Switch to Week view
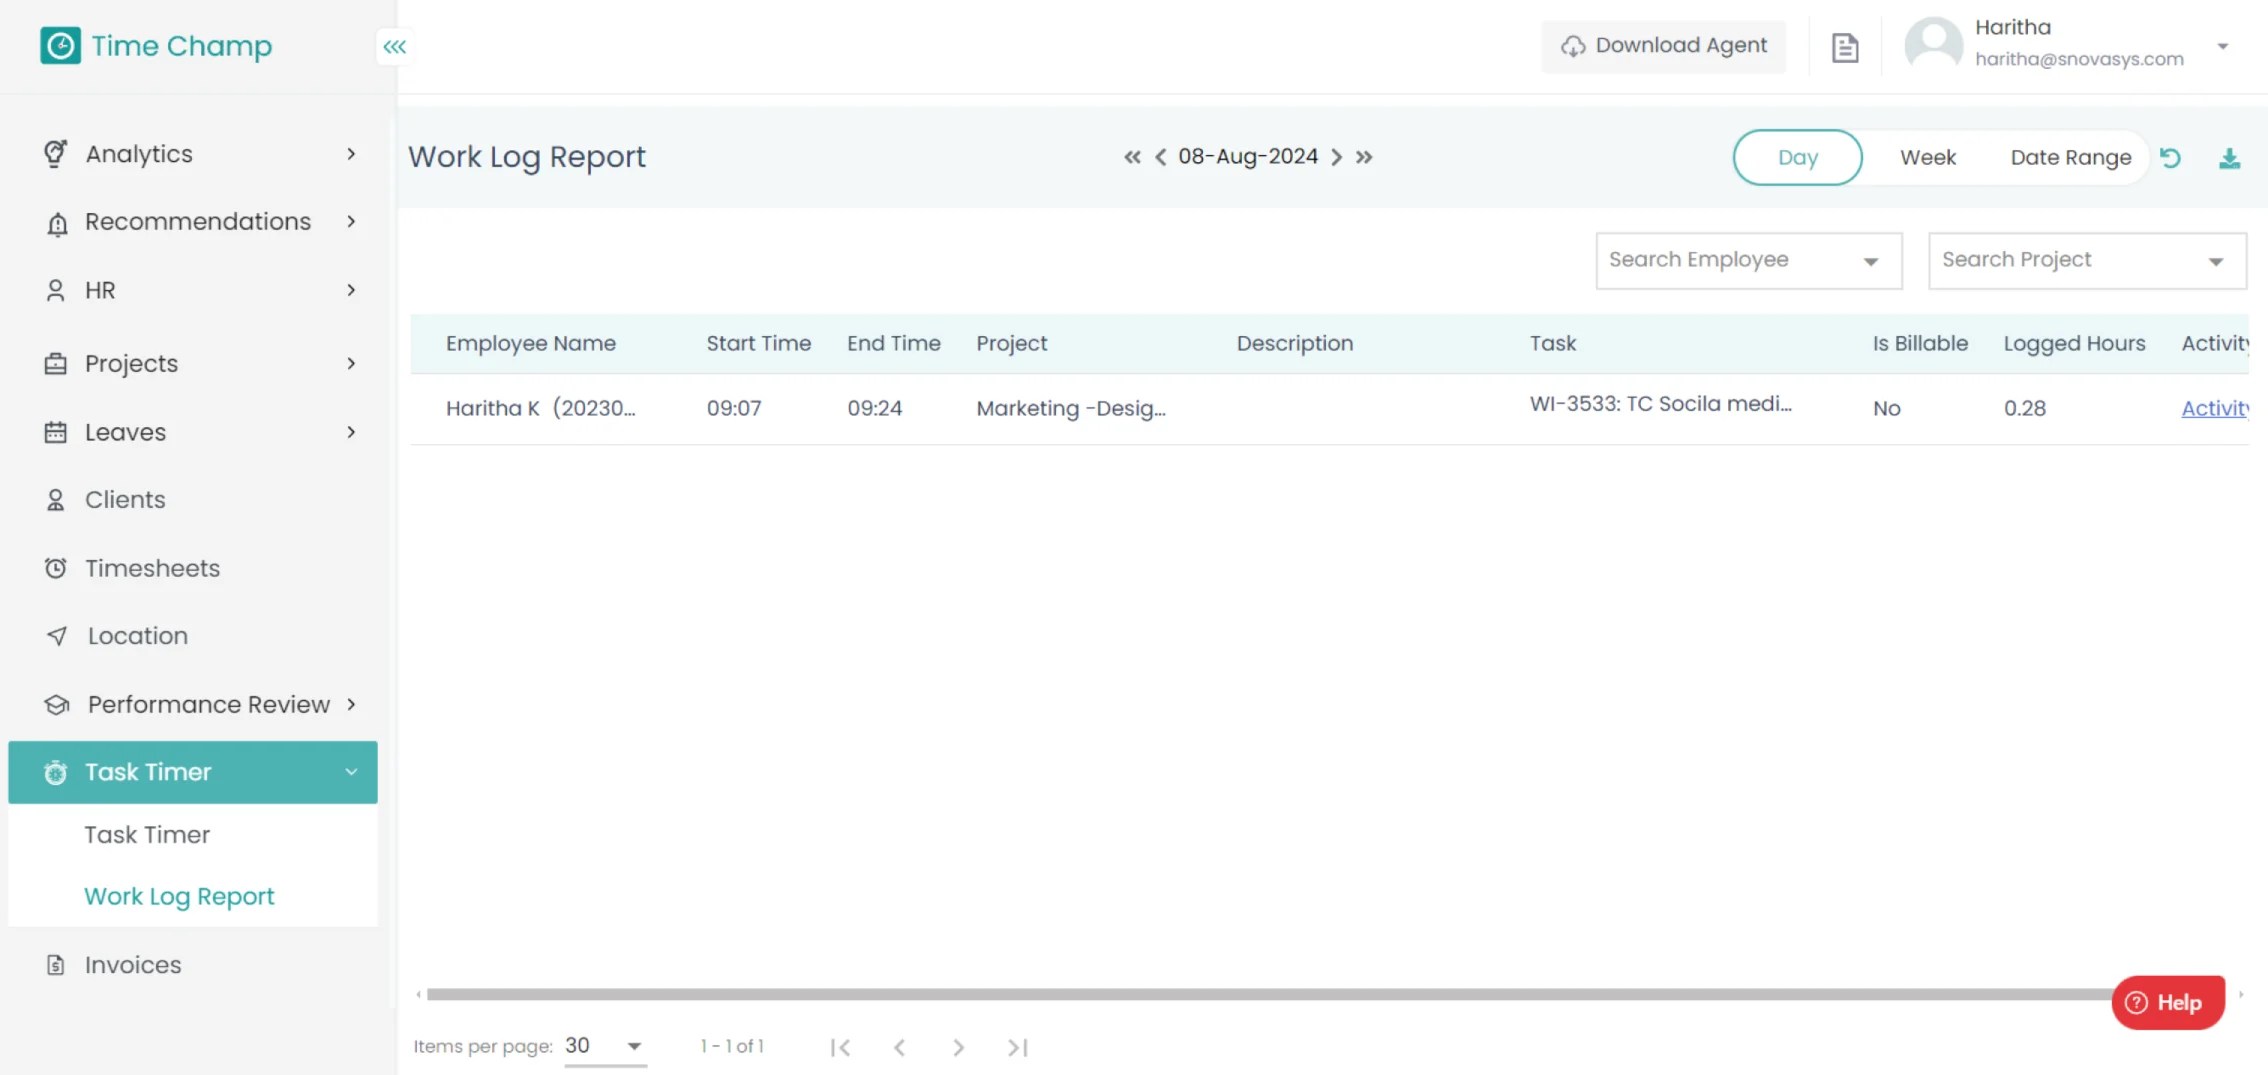 1928,157
